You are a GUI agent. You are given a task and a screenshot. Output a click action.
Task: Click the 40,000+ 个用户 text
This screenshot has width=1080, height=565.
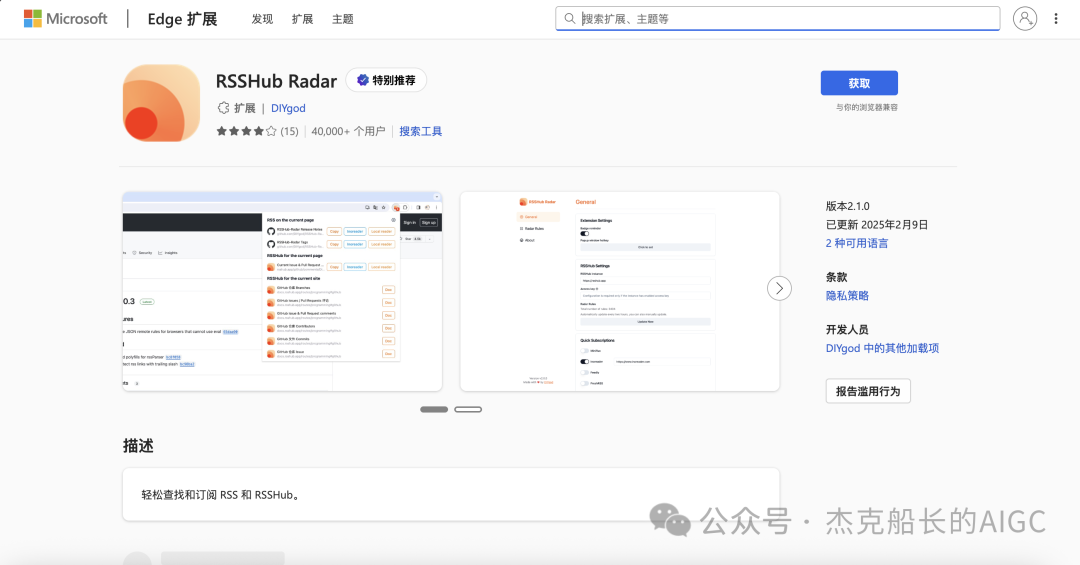[x=349, y=131]
